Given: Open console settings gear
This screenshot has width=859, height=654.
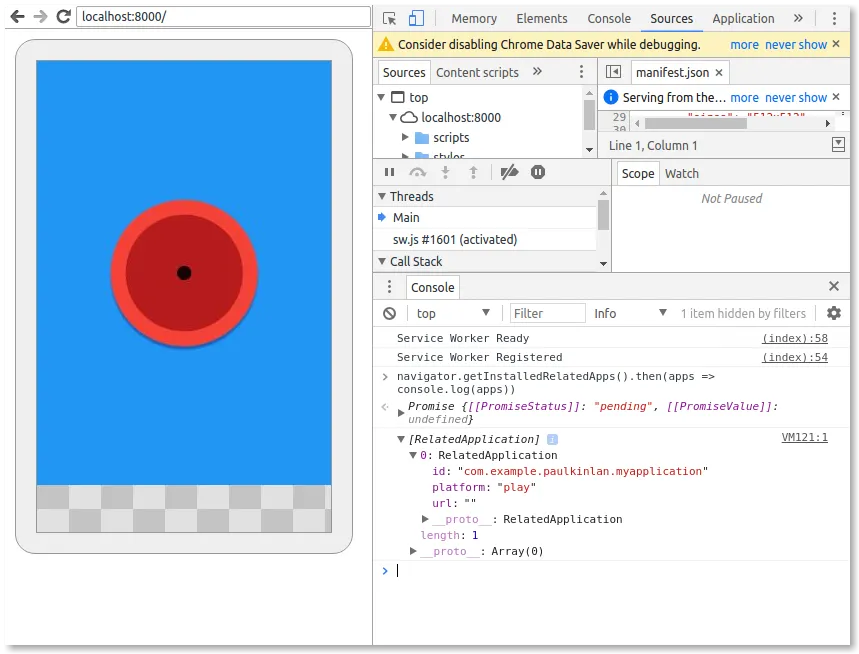Looking at the screenshot, I should [834, 313].
